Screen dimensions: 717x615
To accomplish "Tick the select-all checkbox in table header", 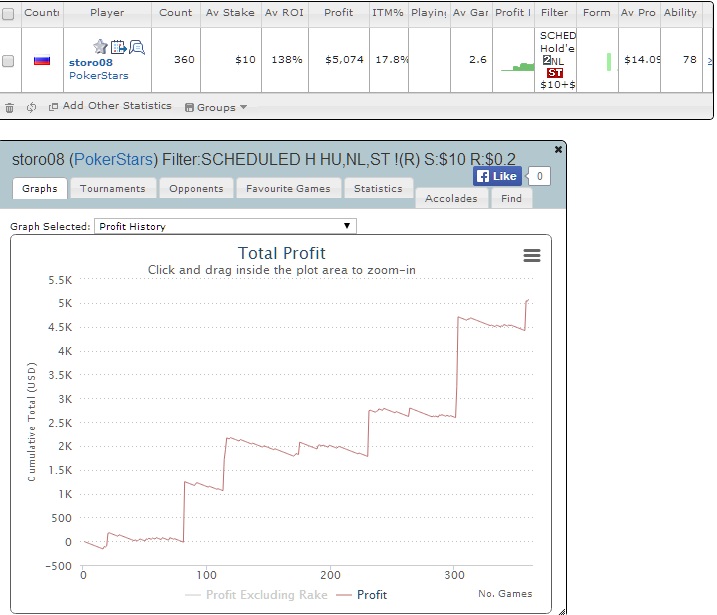I will (8, 14).
